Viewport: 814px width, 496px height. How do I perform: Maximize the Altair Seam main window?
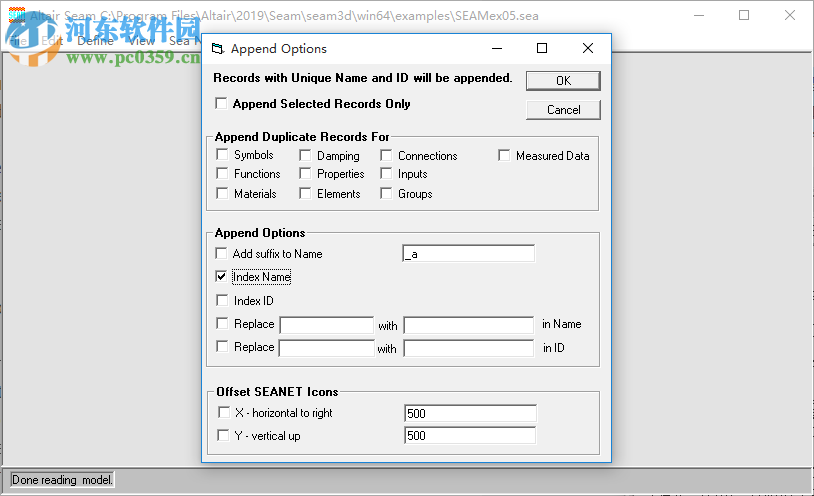[744, 15]
